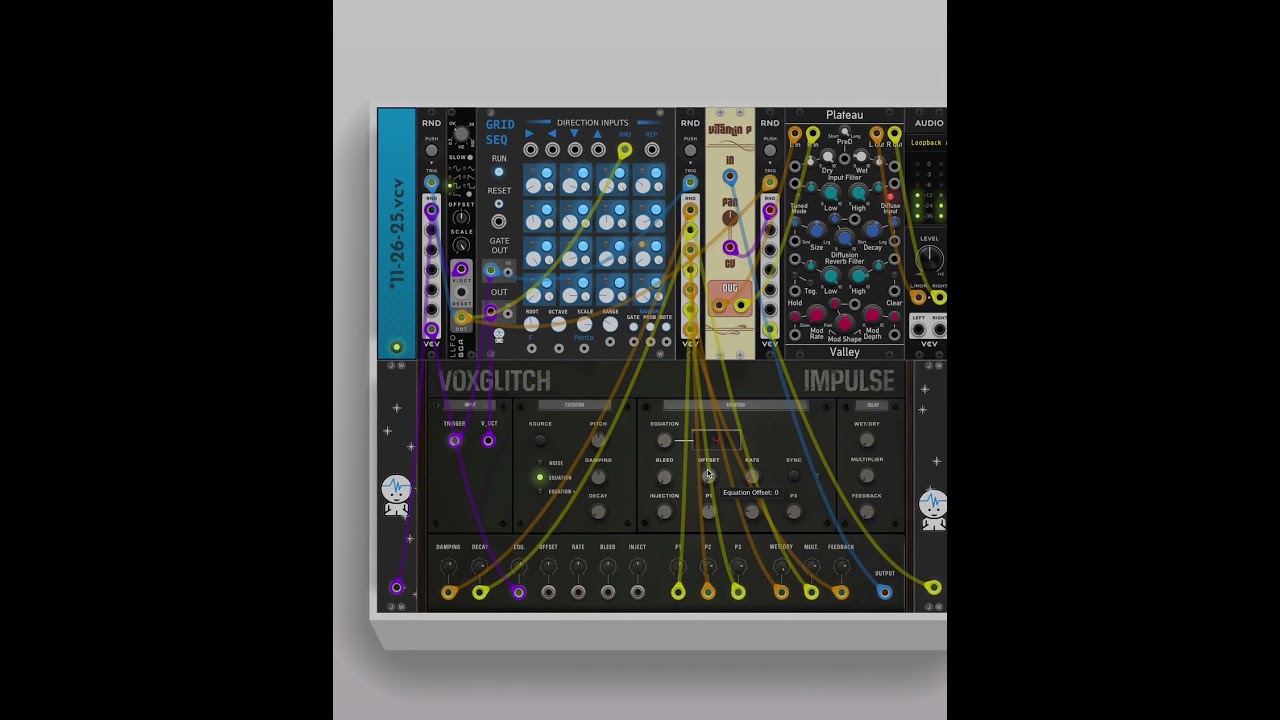Click the down-arrow direction input jack

(575, 150)
